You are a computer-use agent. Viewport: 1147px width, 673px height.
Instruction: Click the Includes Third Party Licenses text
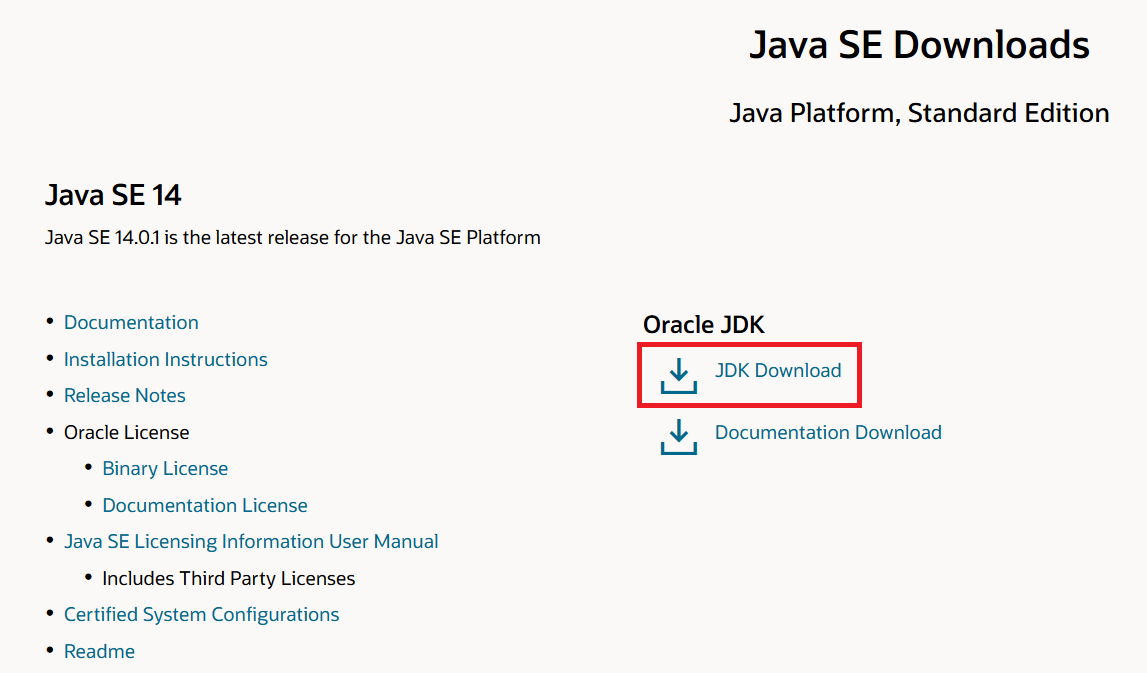[229, 578]
